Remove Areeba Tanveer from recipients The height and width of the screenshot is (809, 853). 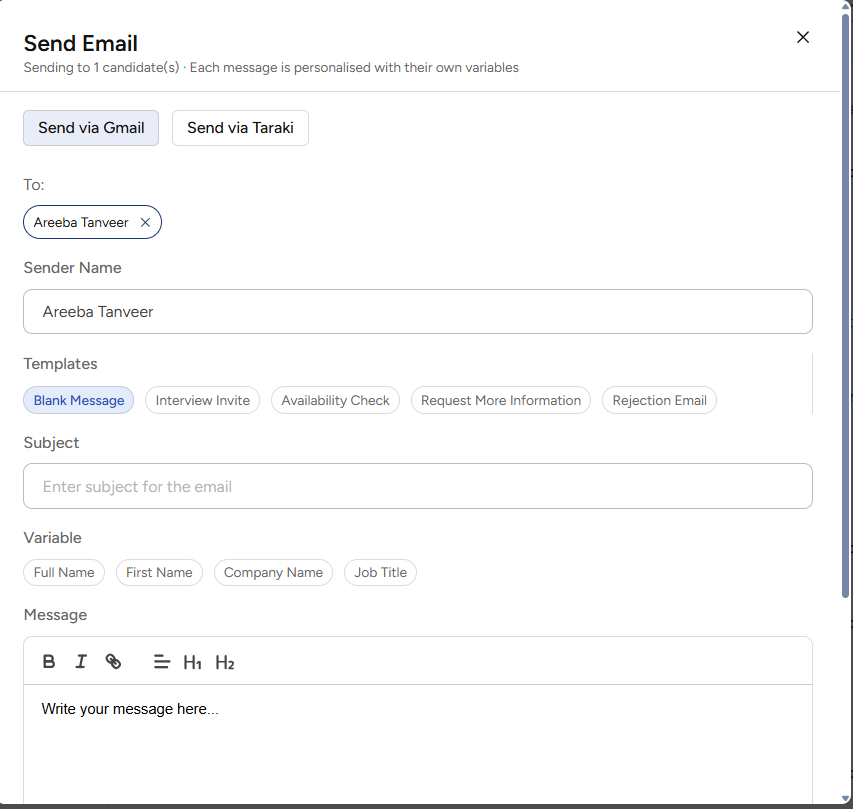(x=145, y=223)
